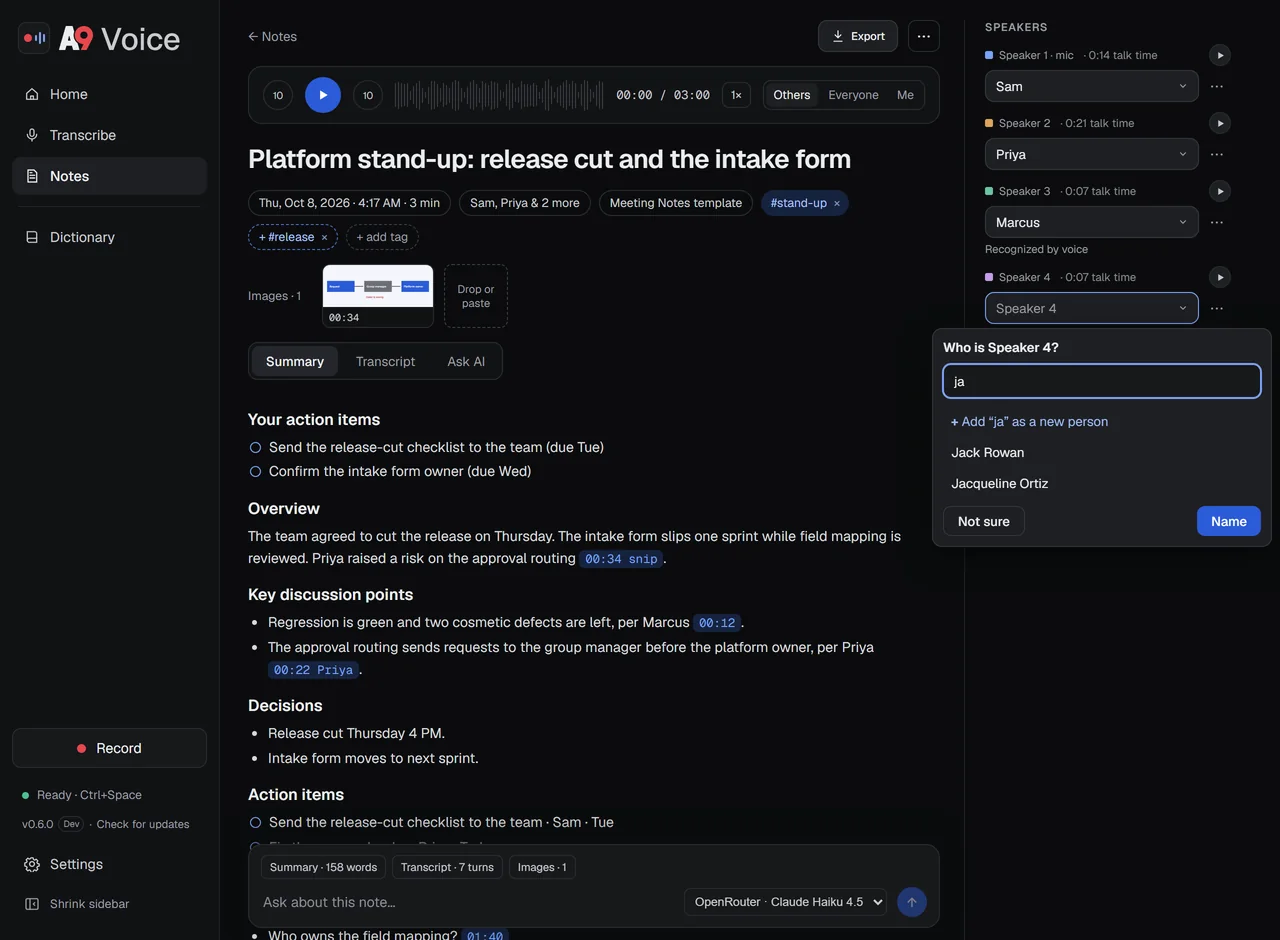1280x940 pixels.
Task: Select the Others audio channel
Action: (x=792, y=95)
